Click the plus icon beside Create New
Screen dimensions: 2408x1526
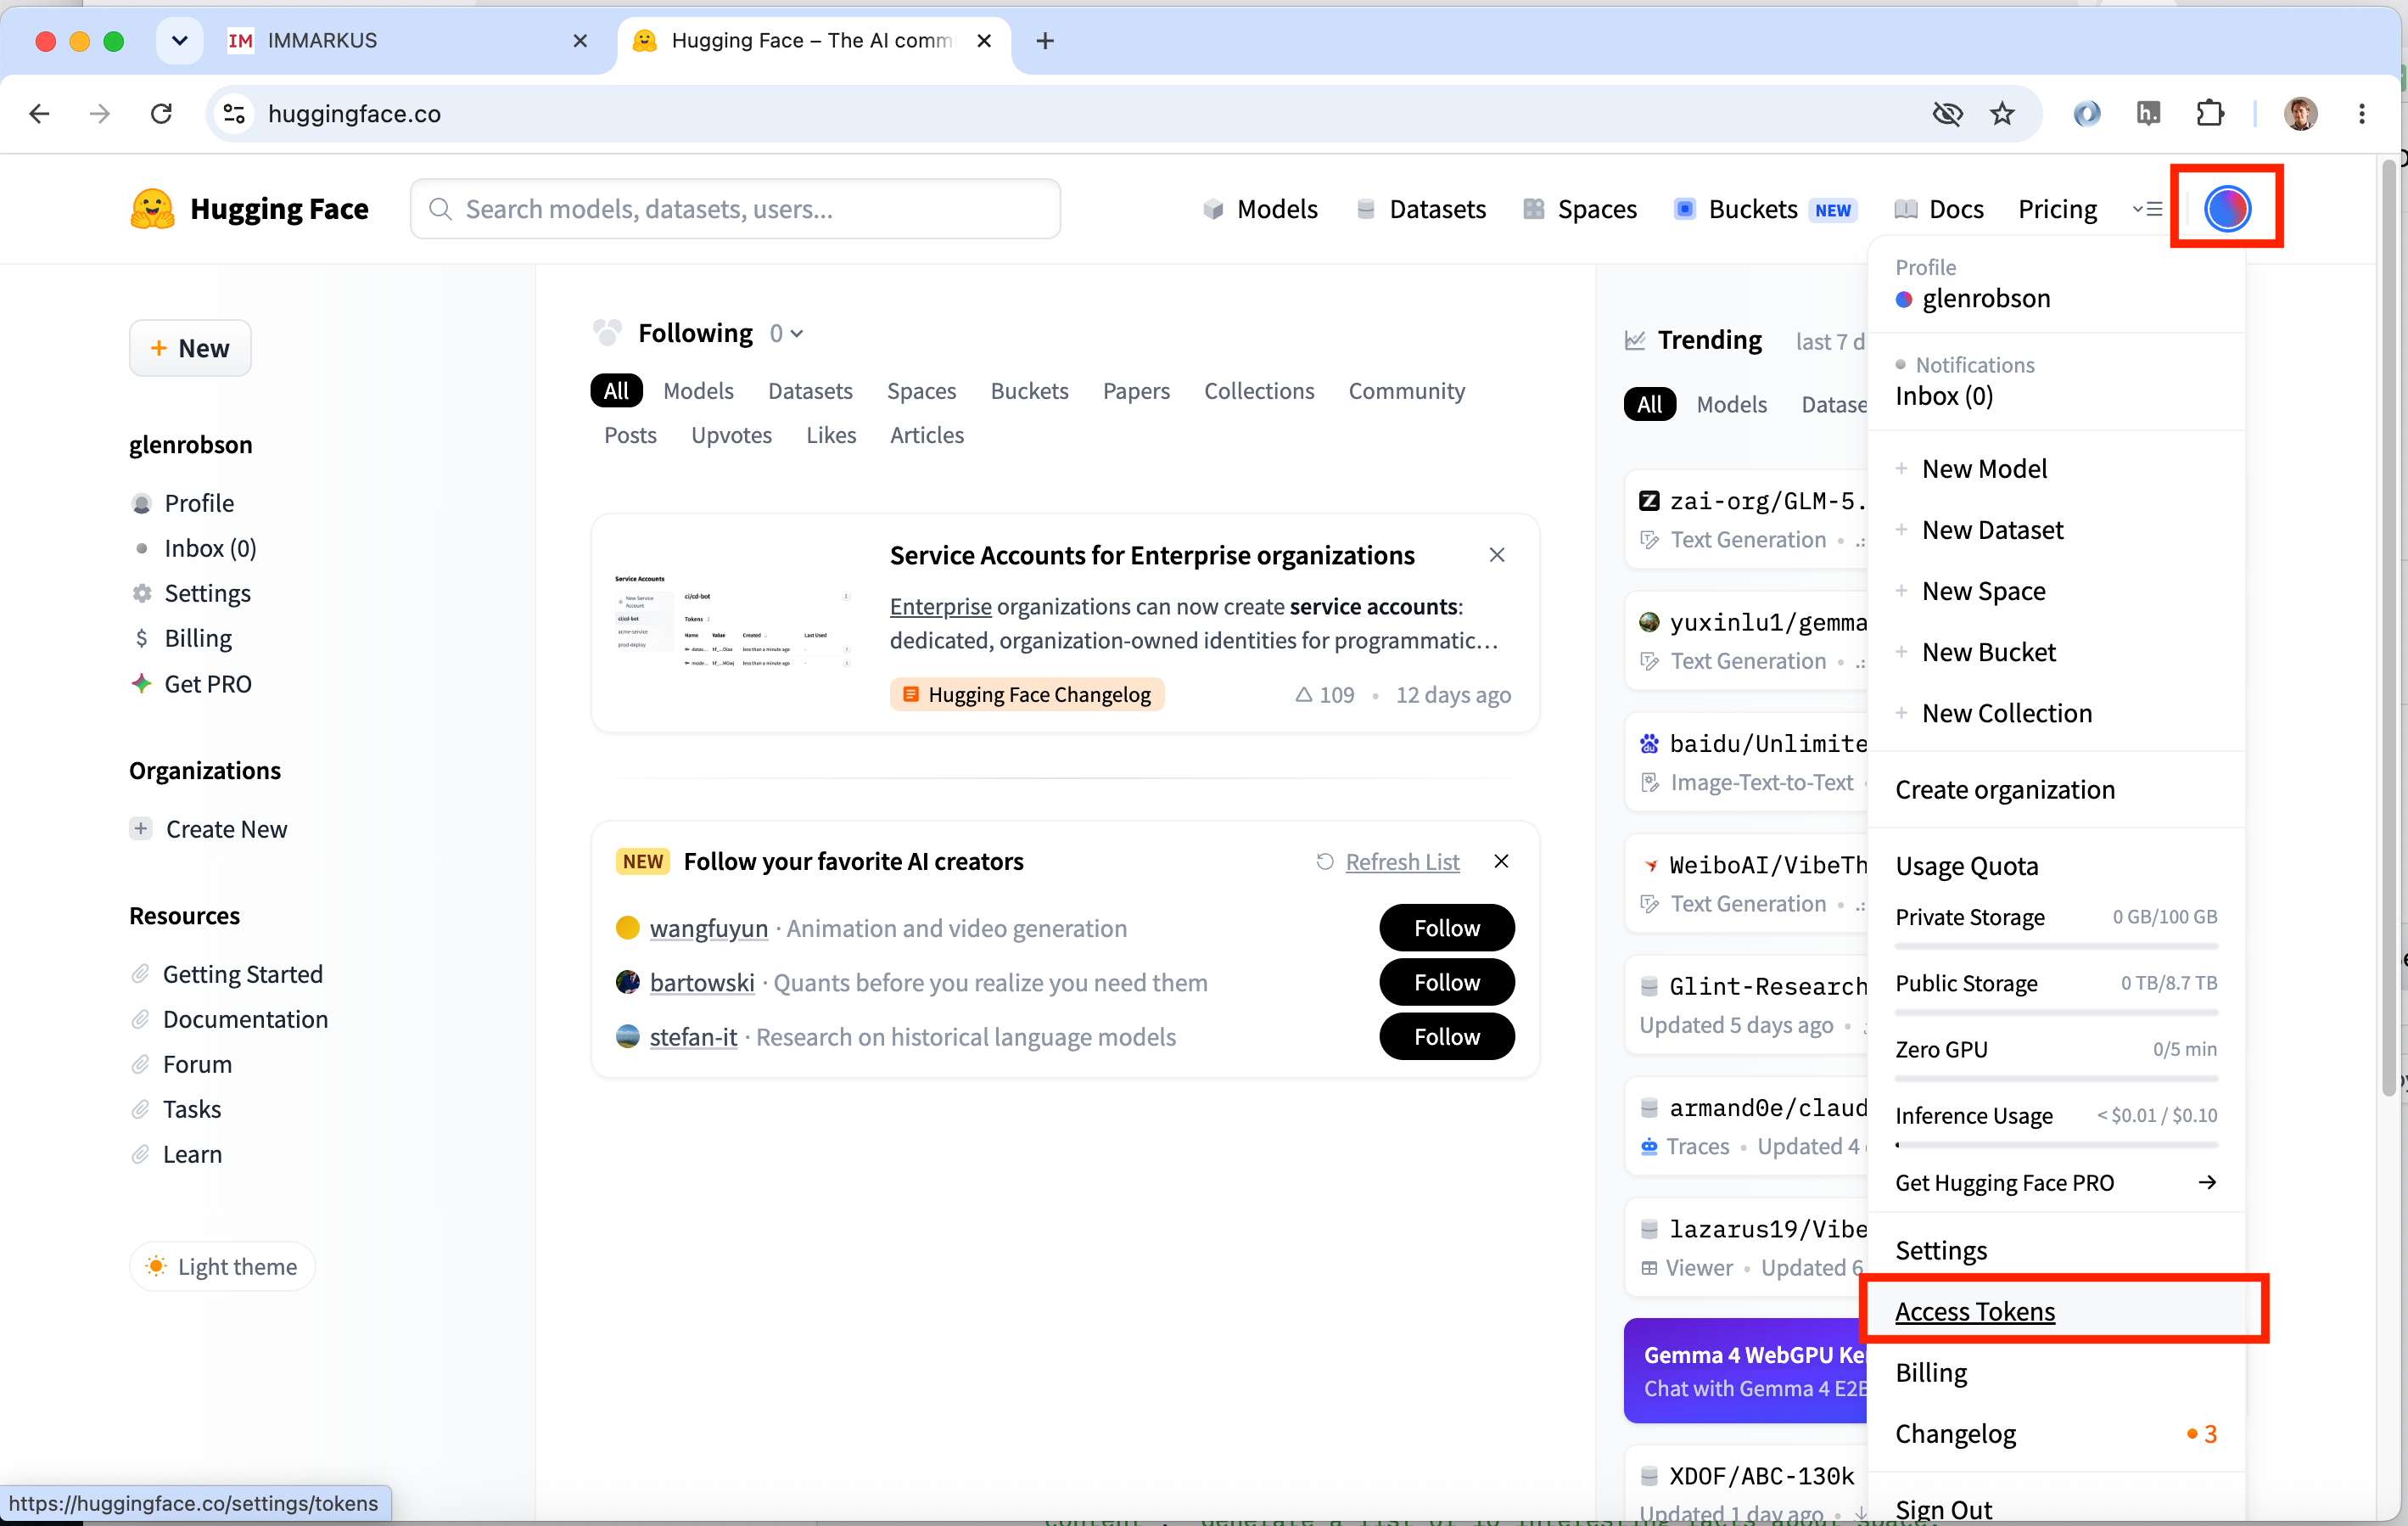(x=141, y=828)
